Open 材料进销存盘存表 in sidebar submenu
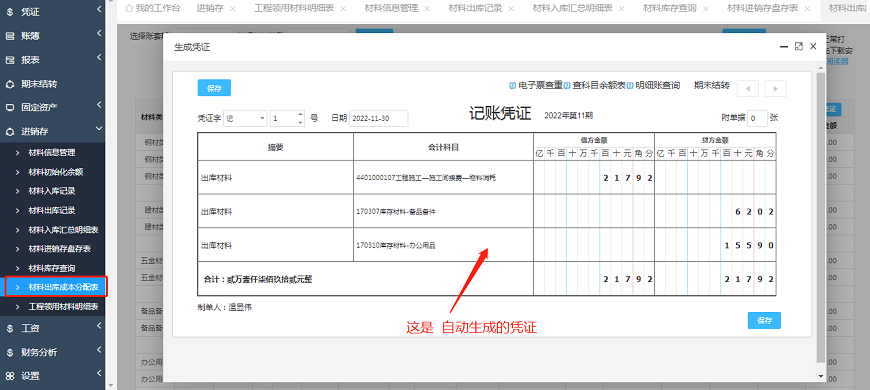The height and width of the screenshot is (390, 870). click(59, 249)
